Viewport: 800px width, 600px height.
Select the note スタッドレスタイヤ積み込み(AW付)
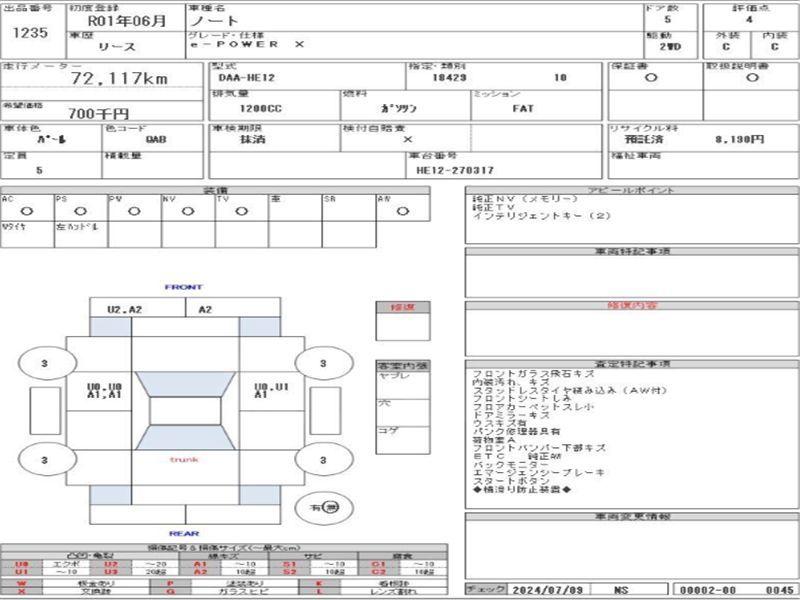[570, 391]
